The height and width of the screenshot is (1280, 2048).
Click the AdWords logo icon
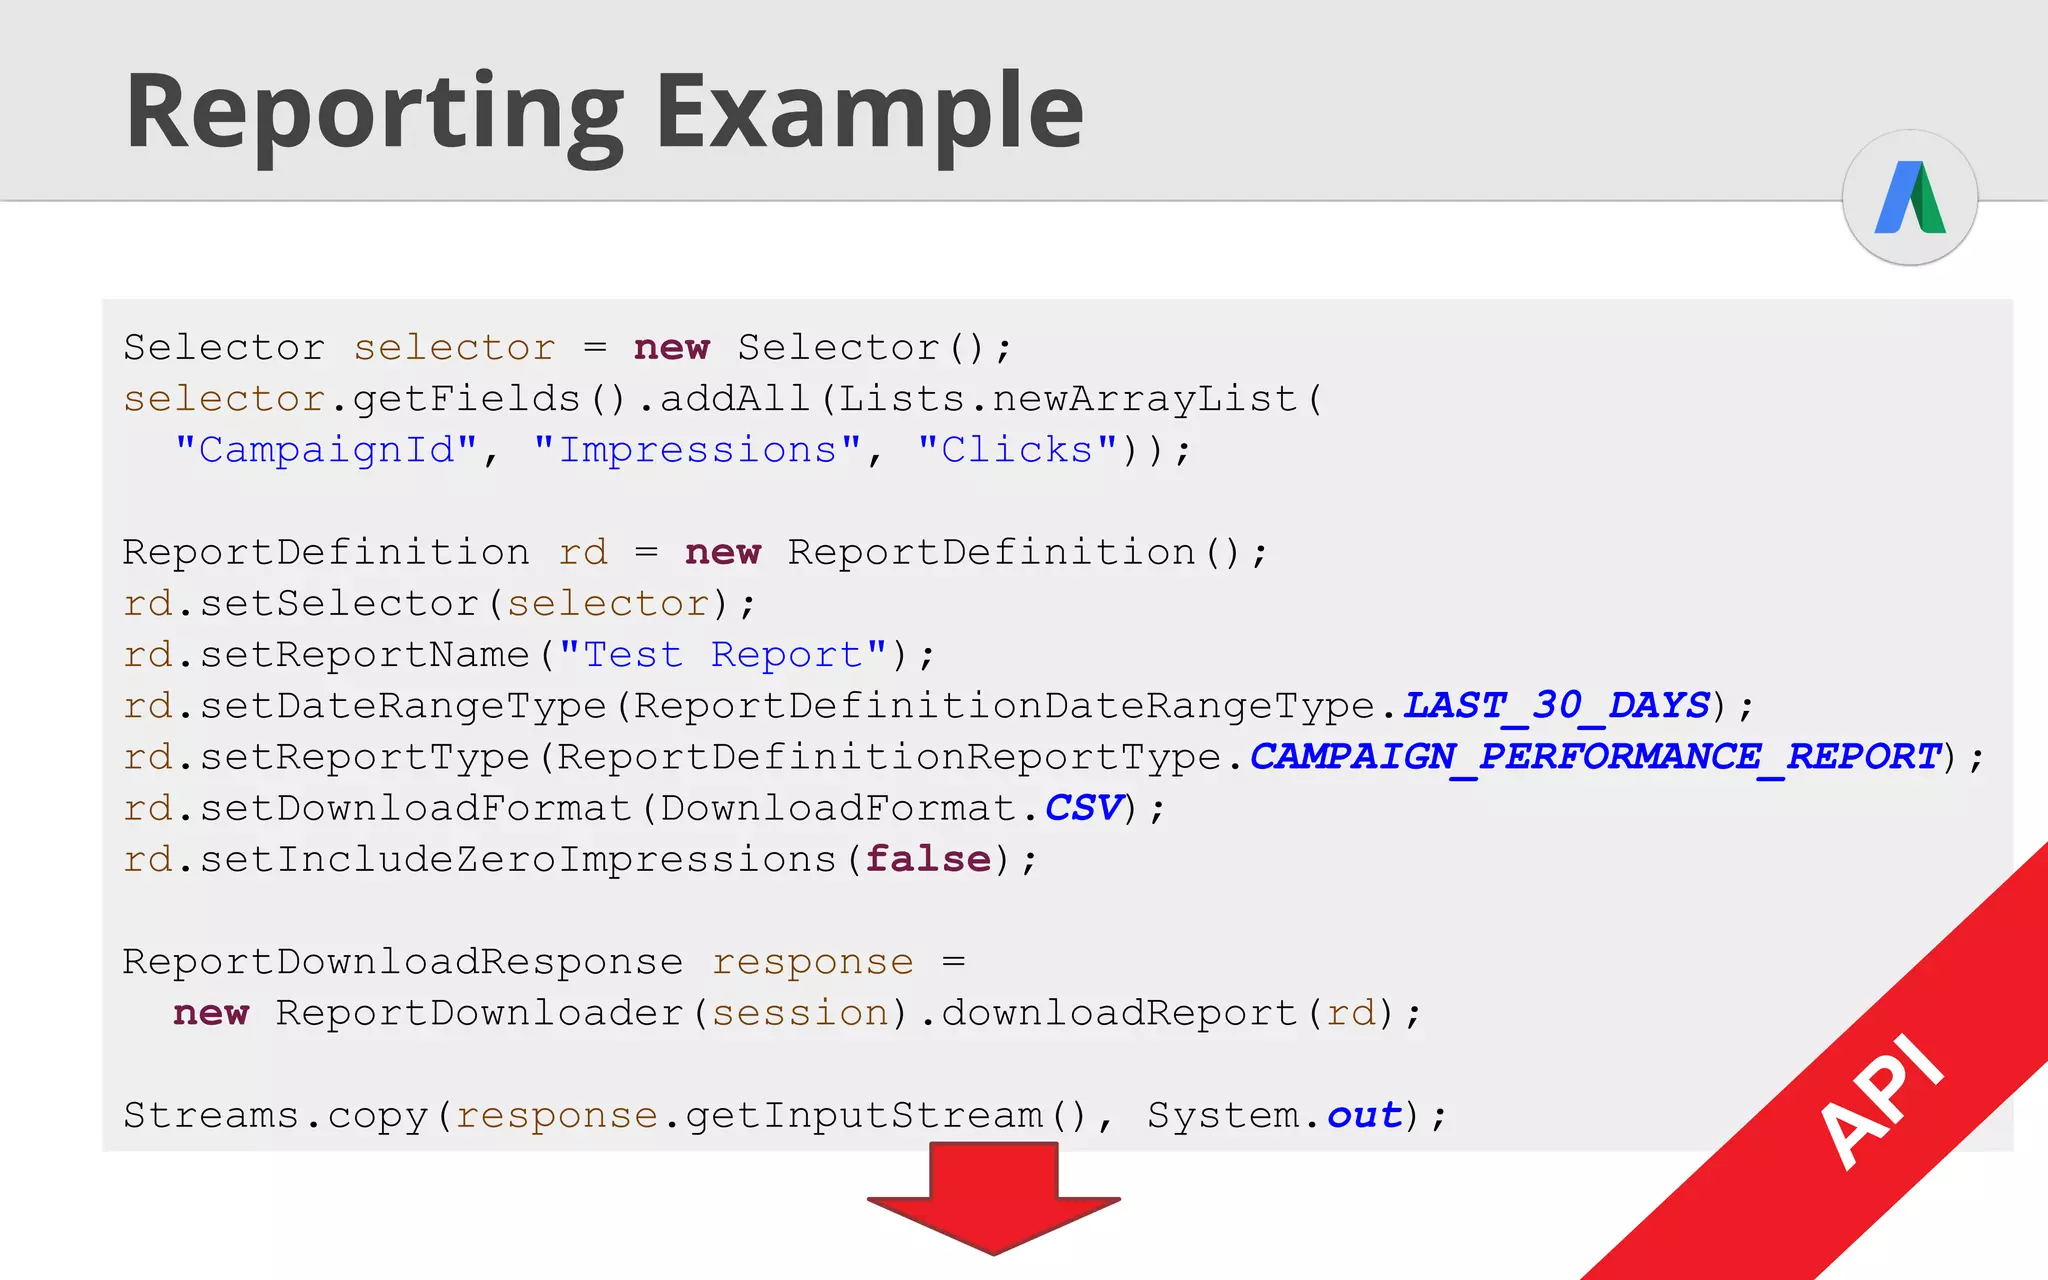[x=1910, y=197]
